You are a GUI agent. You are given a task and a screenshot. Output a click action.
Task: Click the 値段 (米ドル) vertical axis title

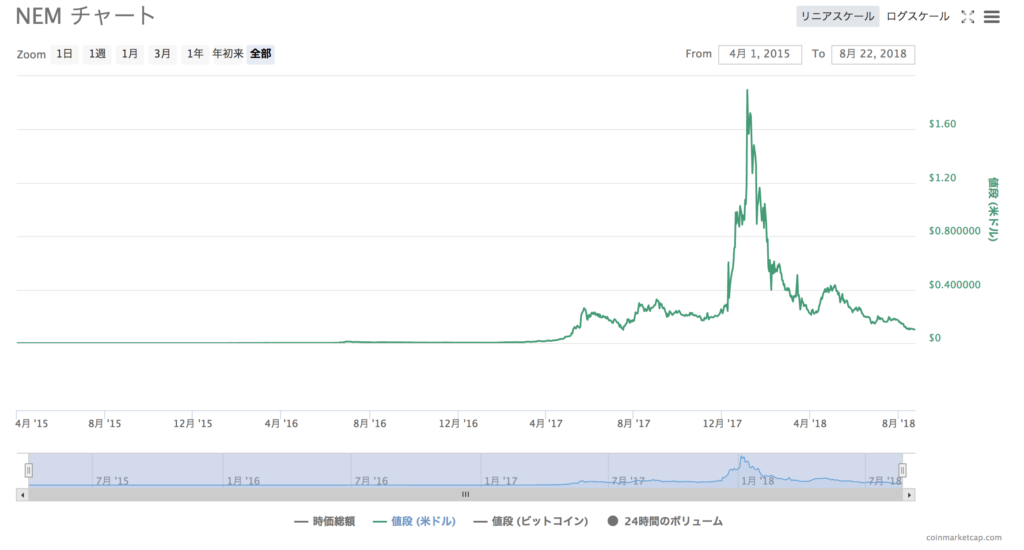pyautogui.click(x=993, y=209)
